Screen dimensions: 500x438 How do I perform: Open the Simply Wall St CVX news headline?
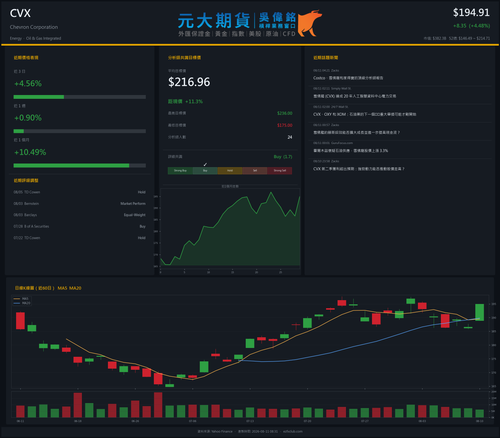[x=354, y=96]
